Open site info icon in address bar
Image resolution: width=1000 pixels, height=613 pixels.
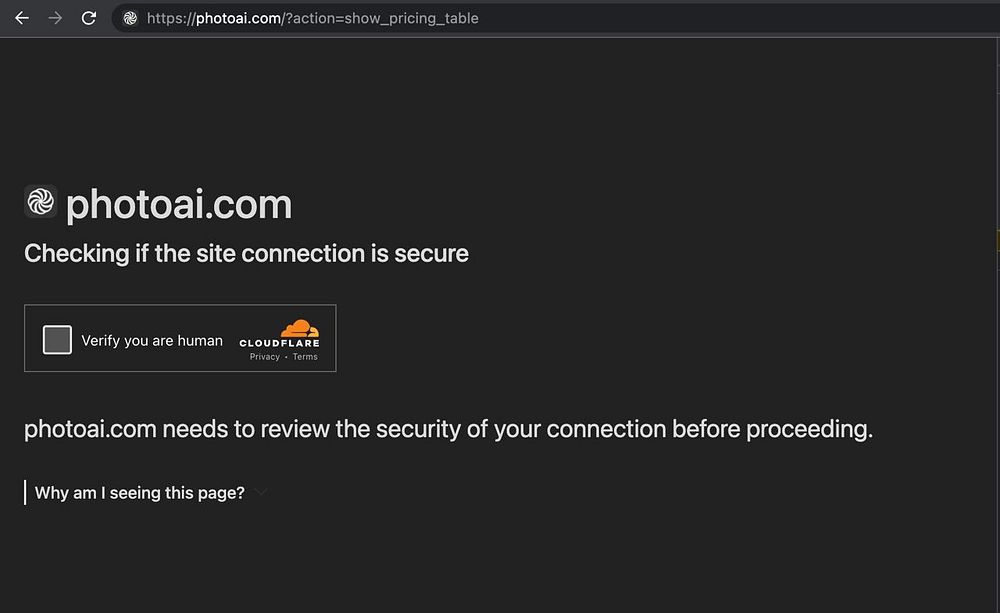pos(130,18)
